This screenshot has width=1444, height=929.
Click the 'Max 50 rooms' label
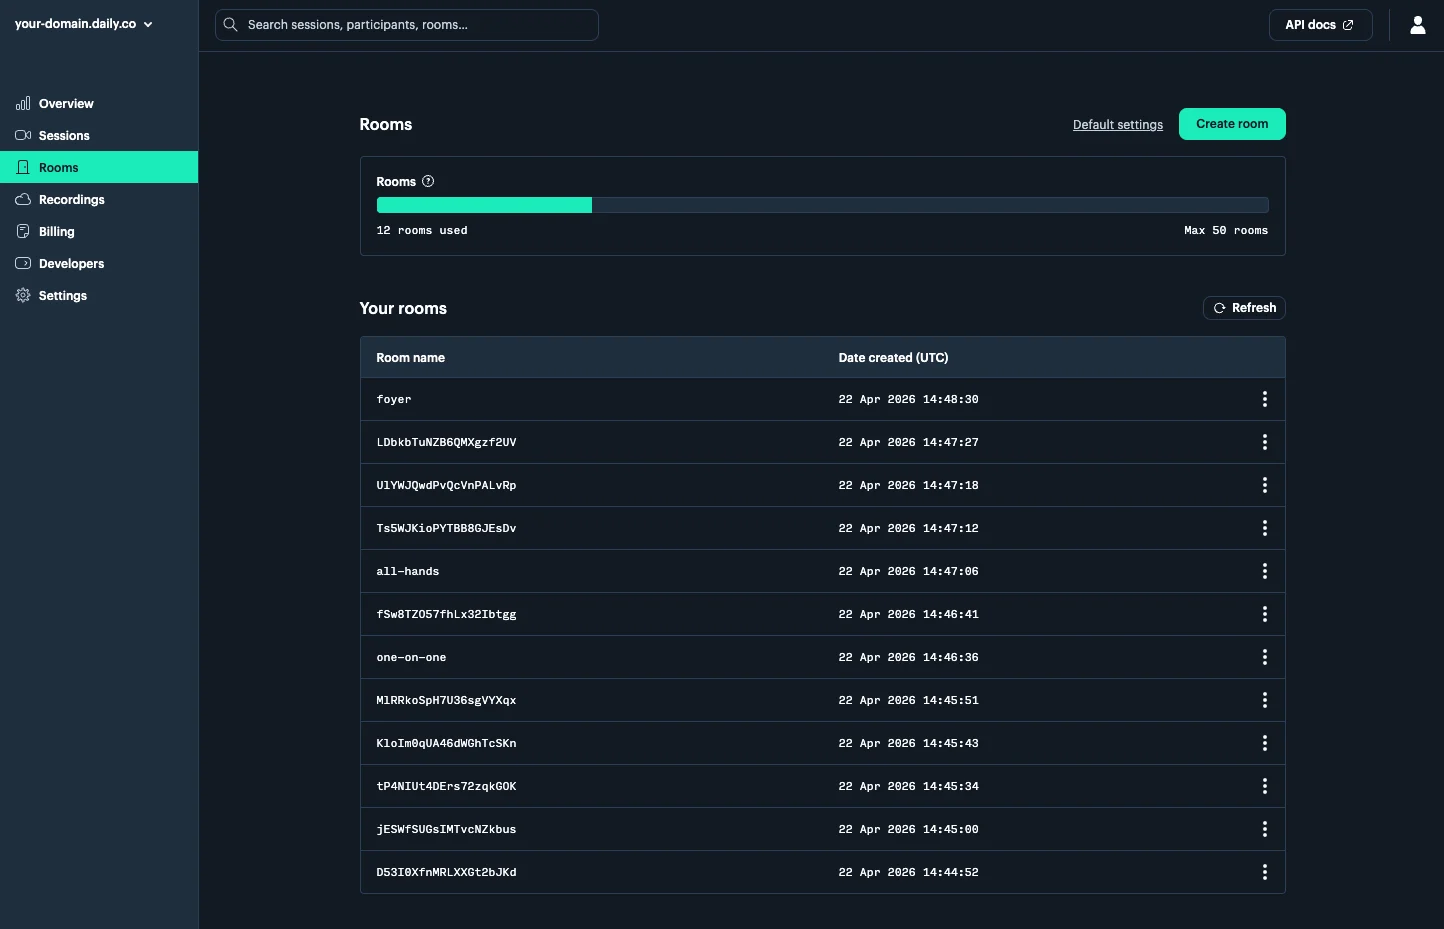(1226, 230)
